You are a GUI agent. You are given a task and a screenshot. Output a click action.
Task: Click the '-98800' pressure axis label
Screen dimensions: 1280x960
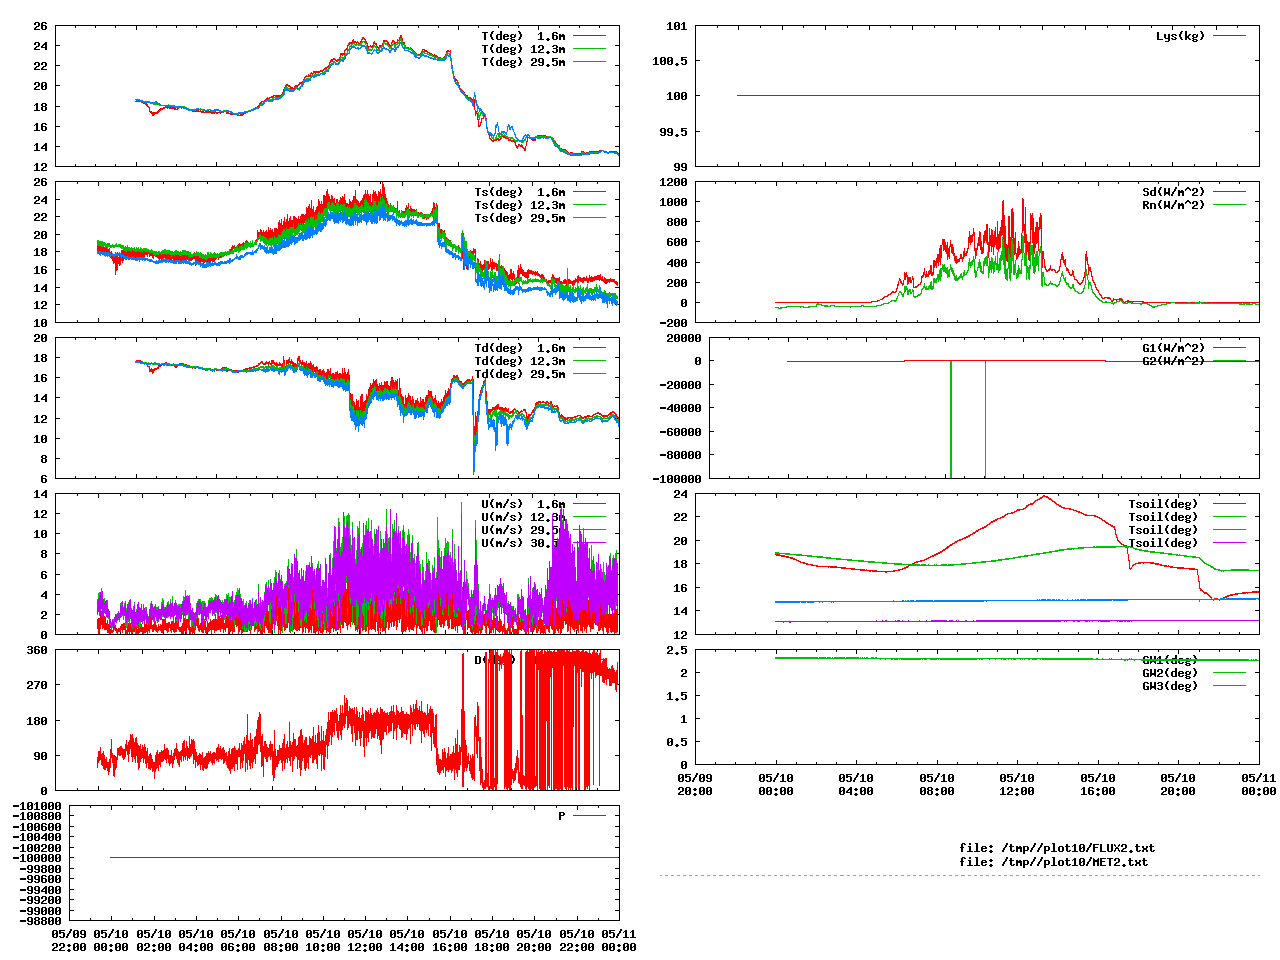(40, 921)
